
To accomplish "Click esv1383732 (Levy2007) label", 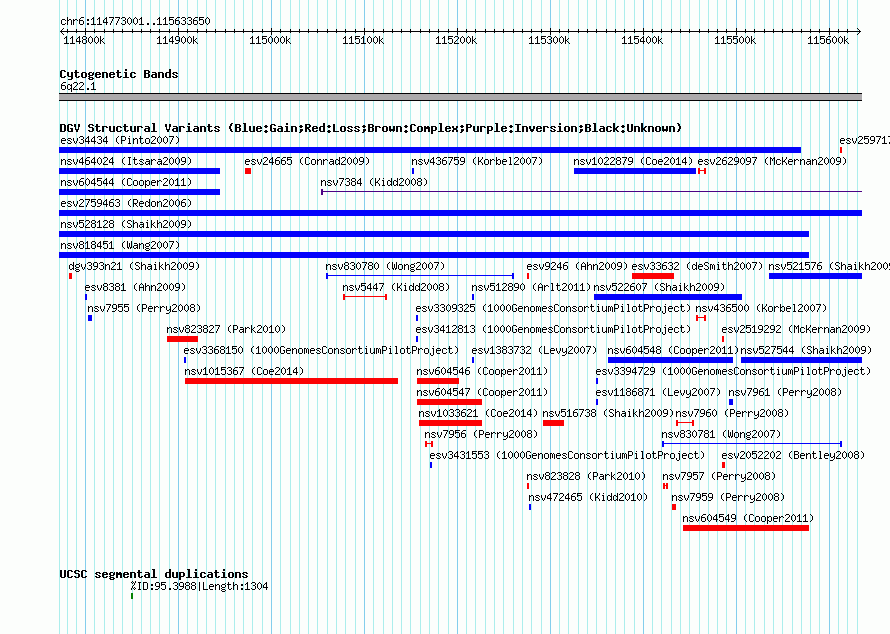I will [x=534, y=350].
